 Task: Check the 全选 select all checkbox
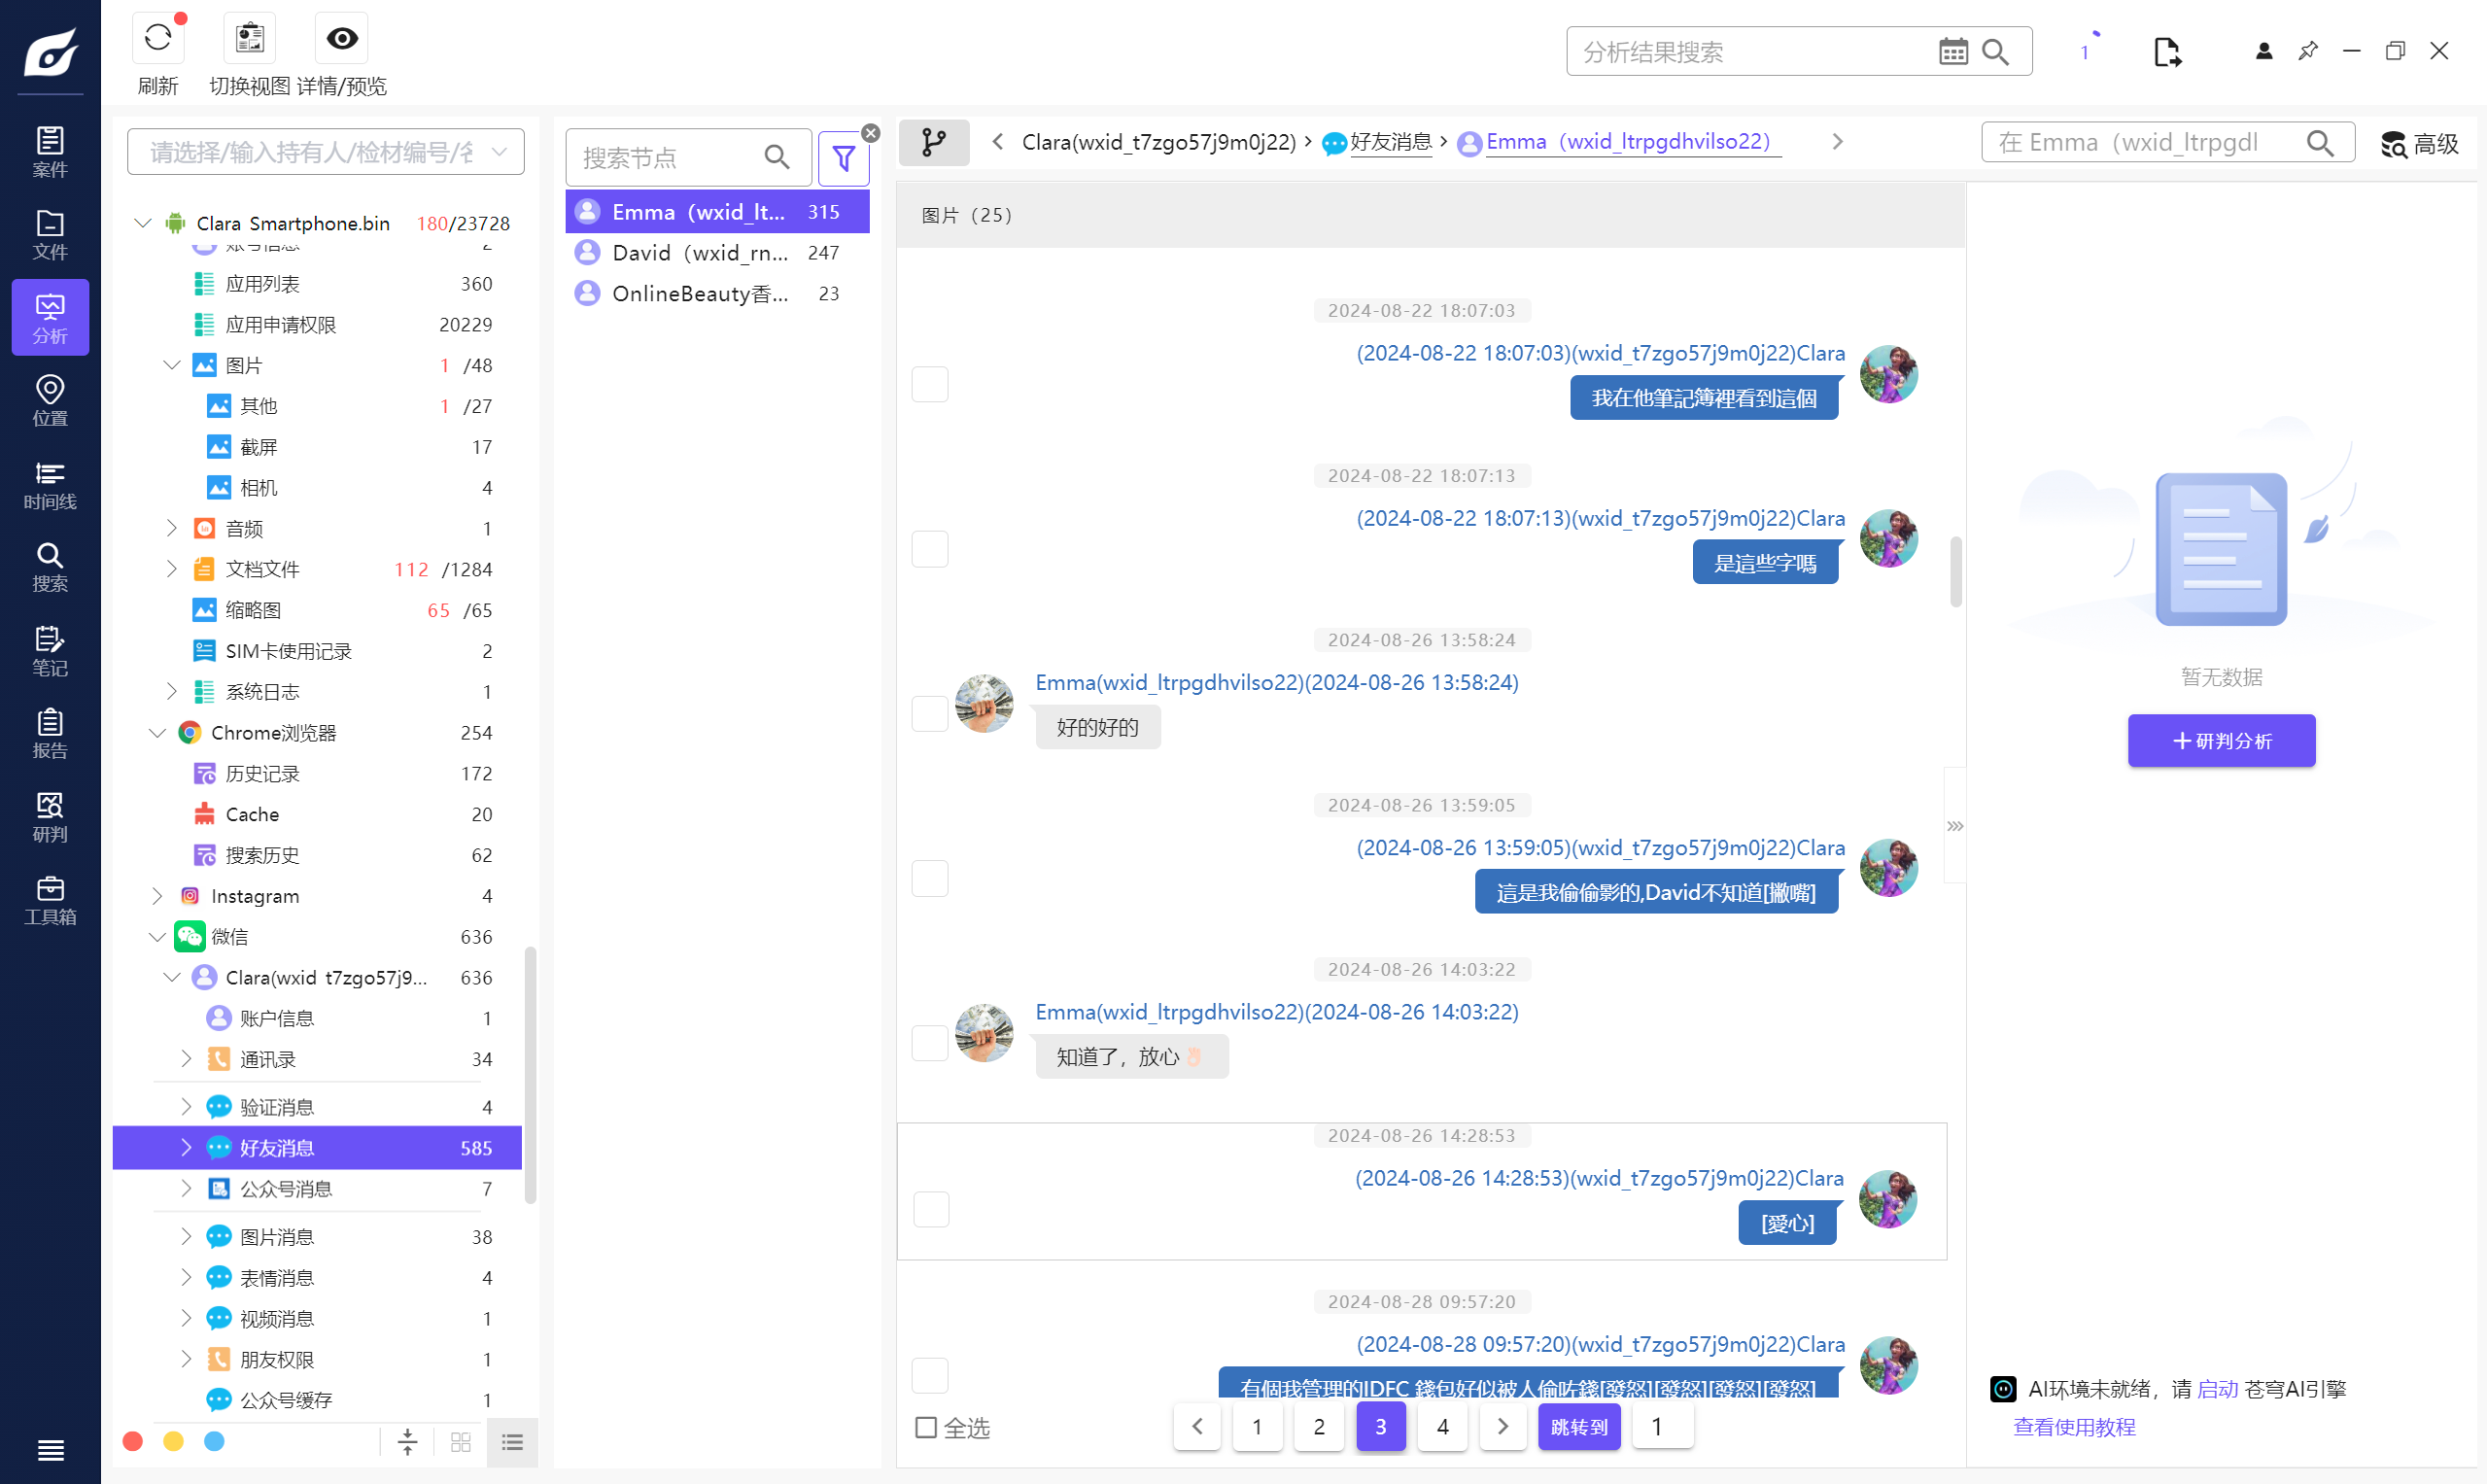pos(926,1427)
